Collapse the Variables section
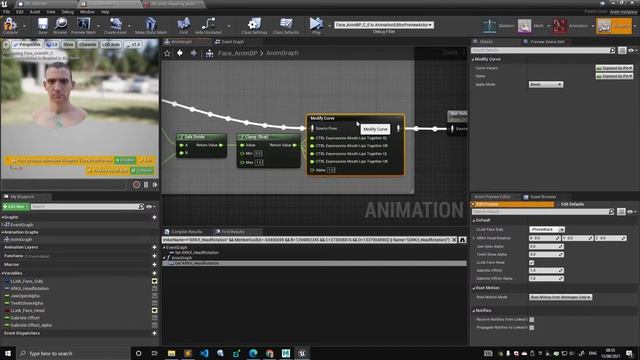640x360 pixels. [2, 273]
